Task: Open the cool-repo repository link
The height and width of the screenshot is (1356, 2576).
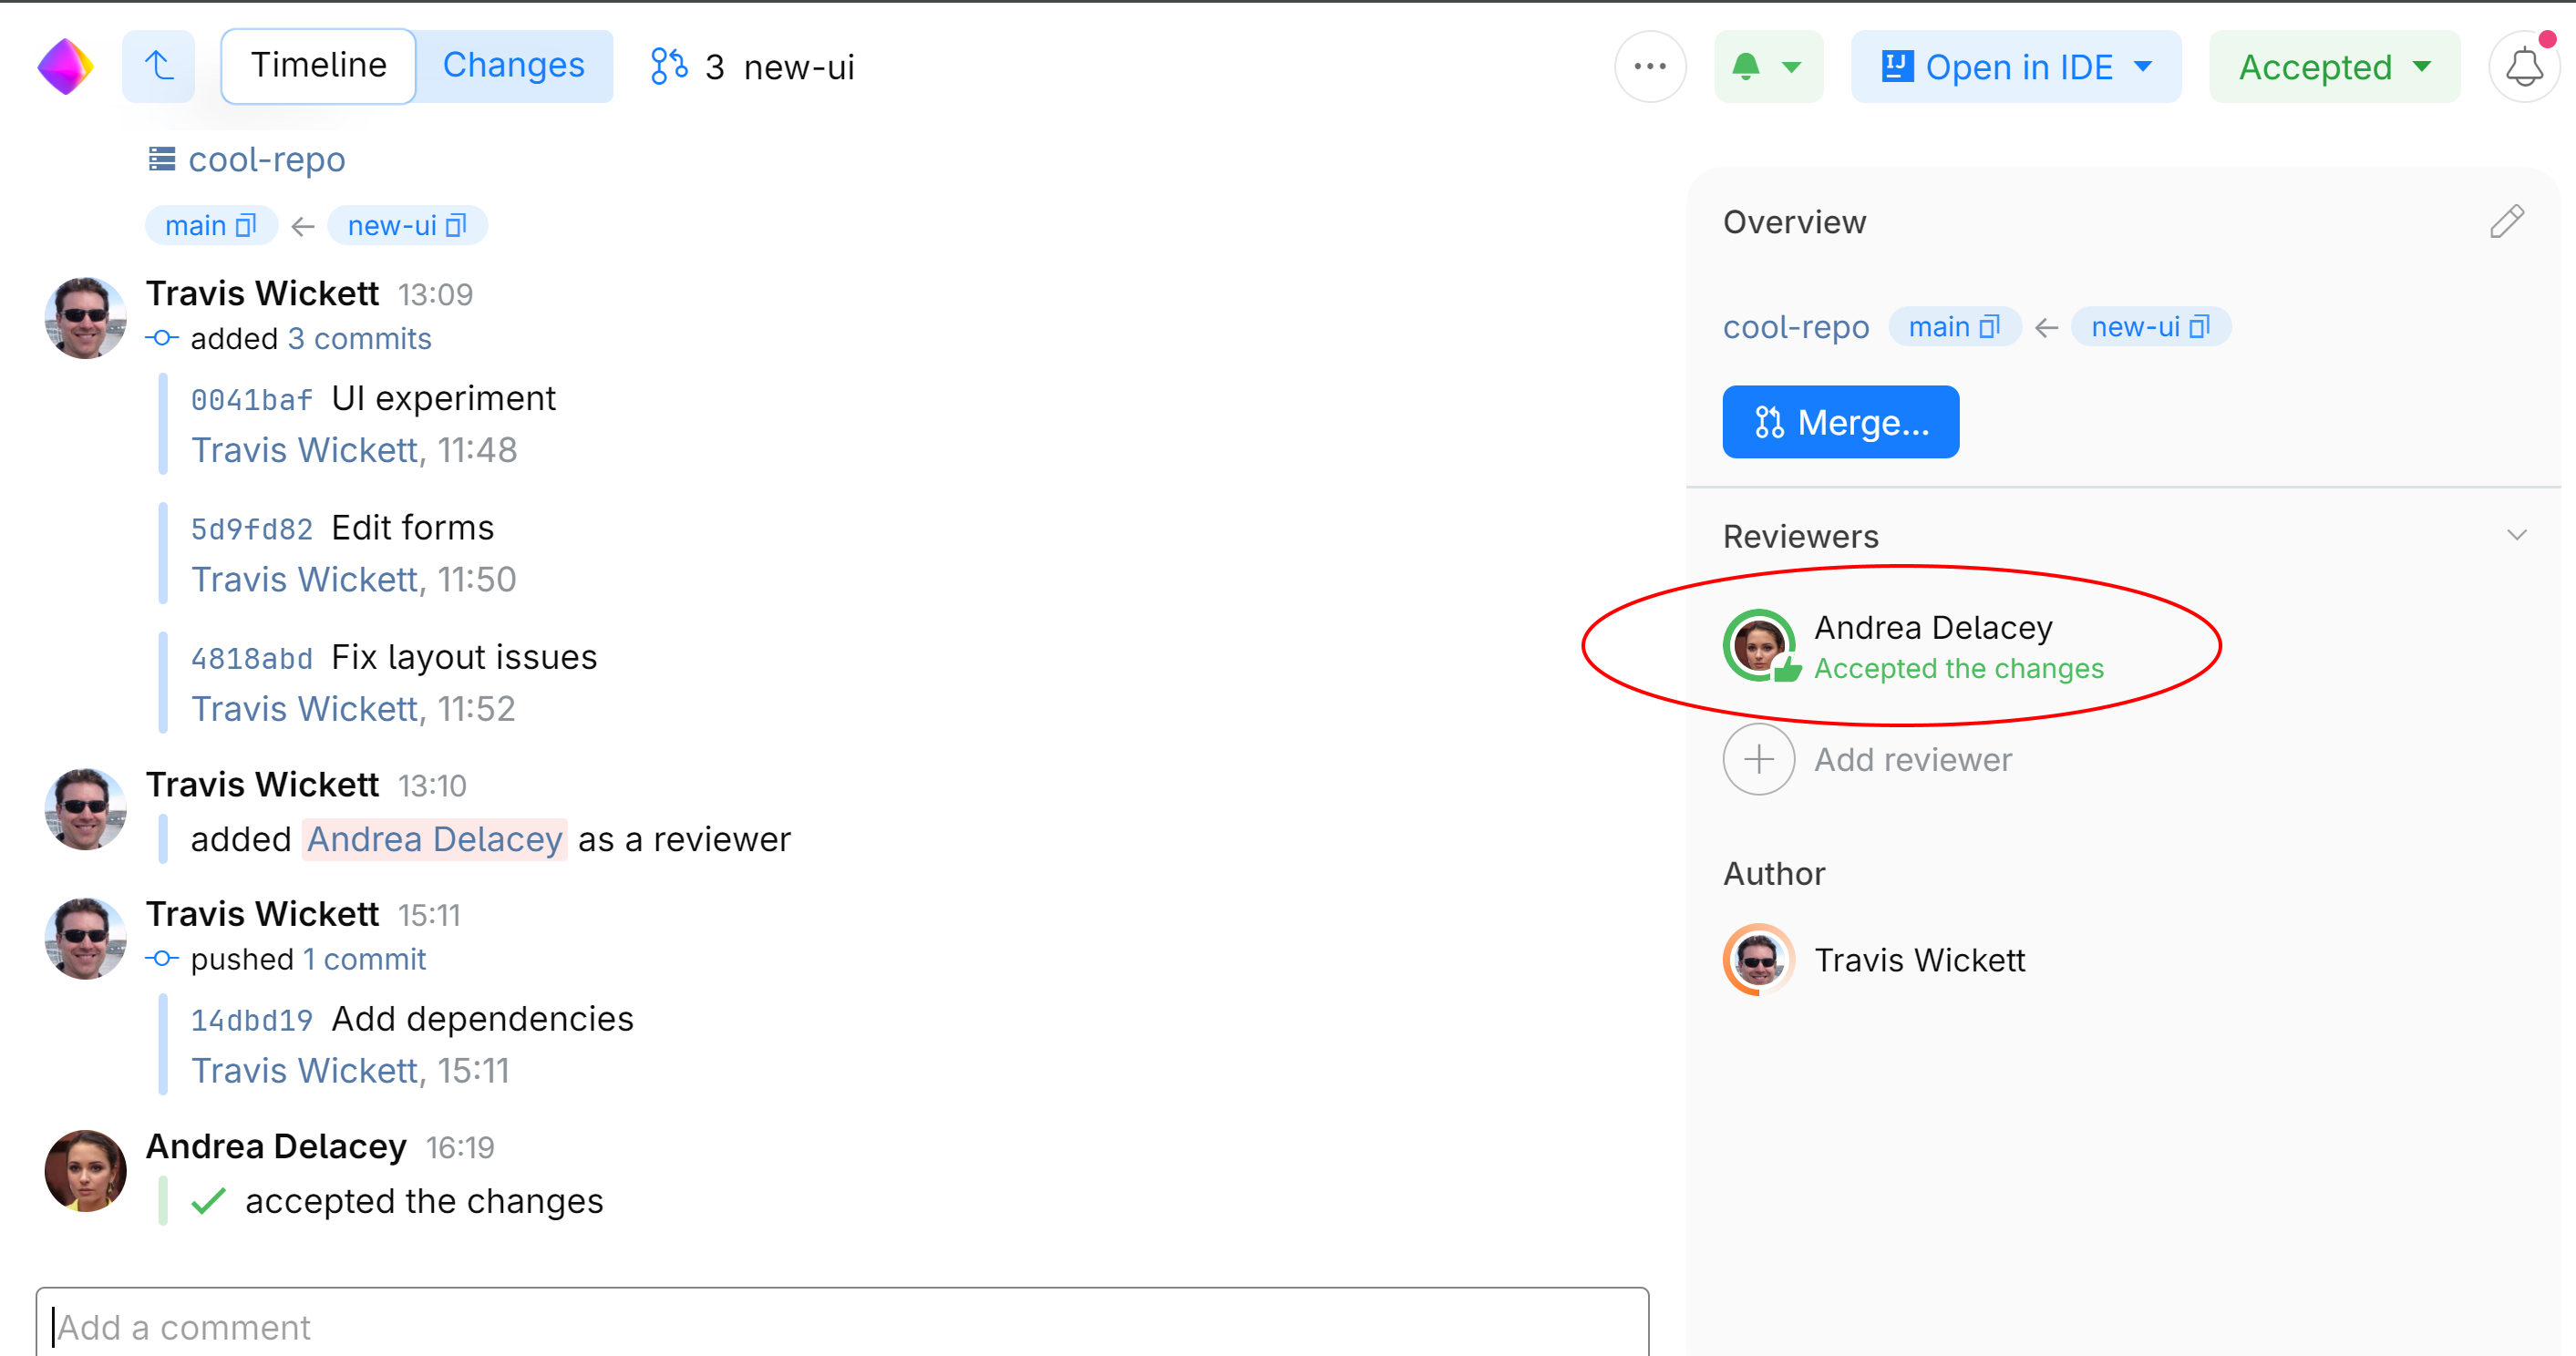Action: click(266, 159)
